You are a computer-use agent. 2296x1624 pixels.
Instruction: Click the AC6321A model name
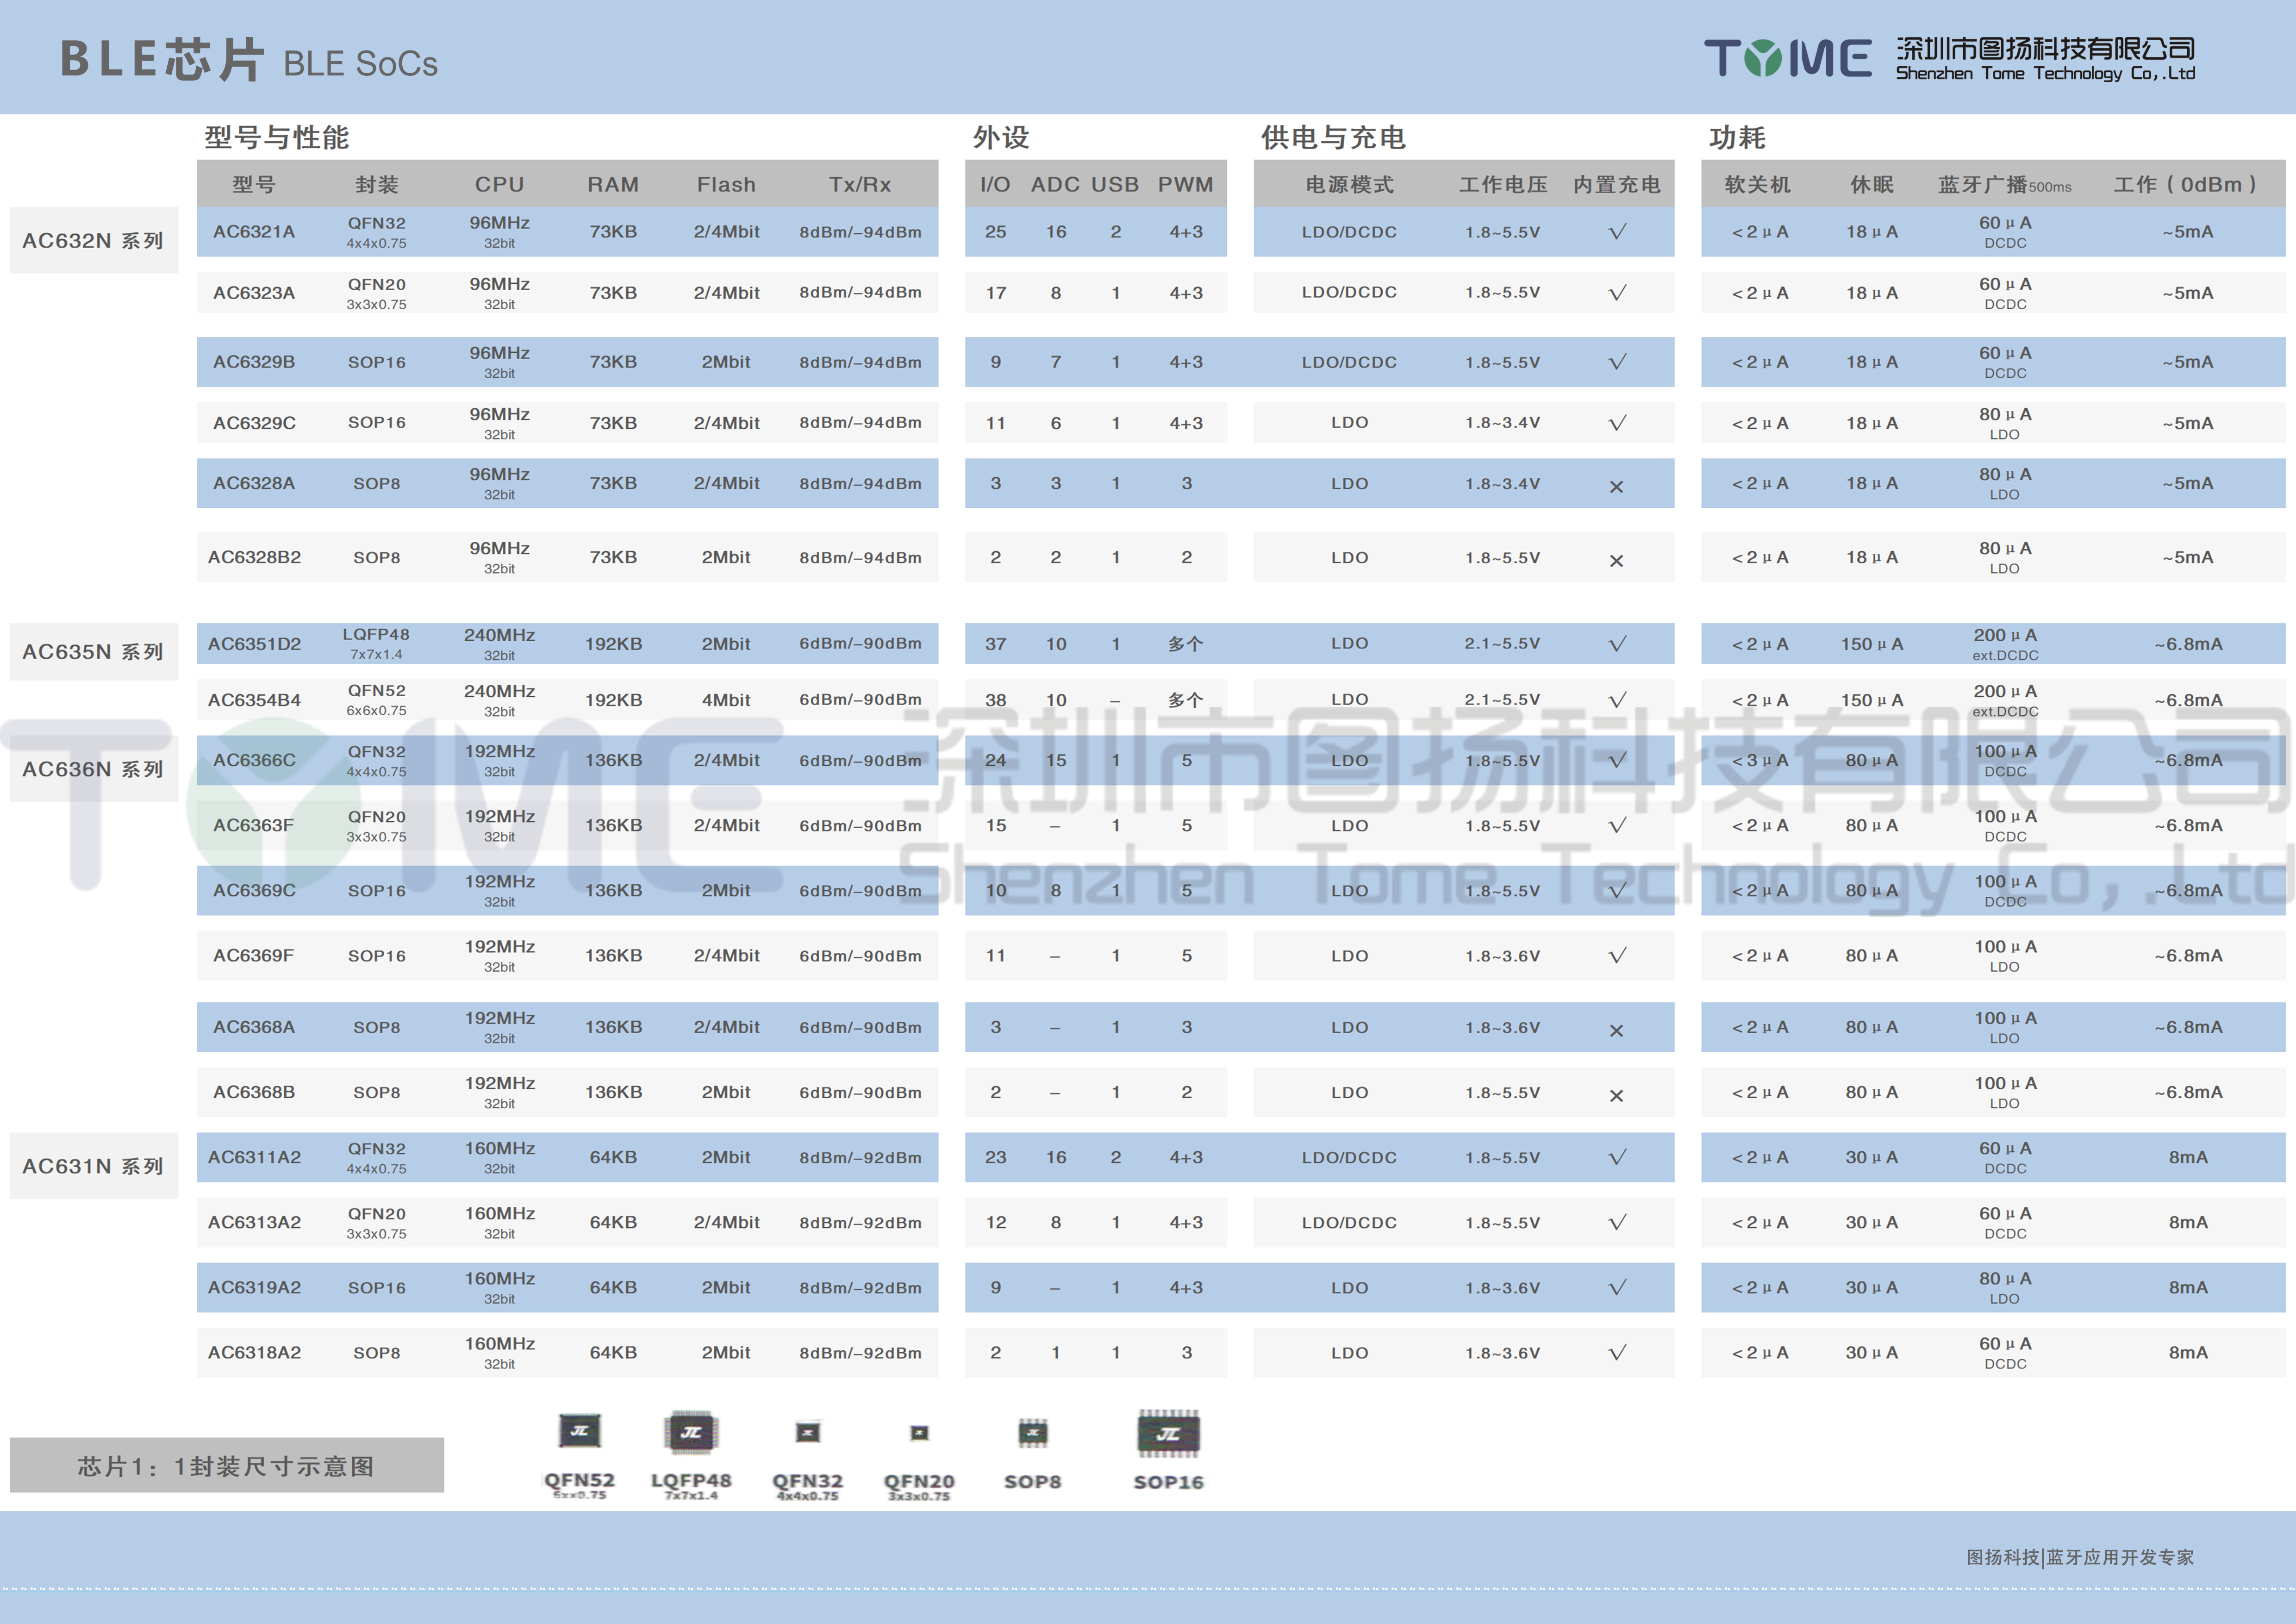pos(254,232)
